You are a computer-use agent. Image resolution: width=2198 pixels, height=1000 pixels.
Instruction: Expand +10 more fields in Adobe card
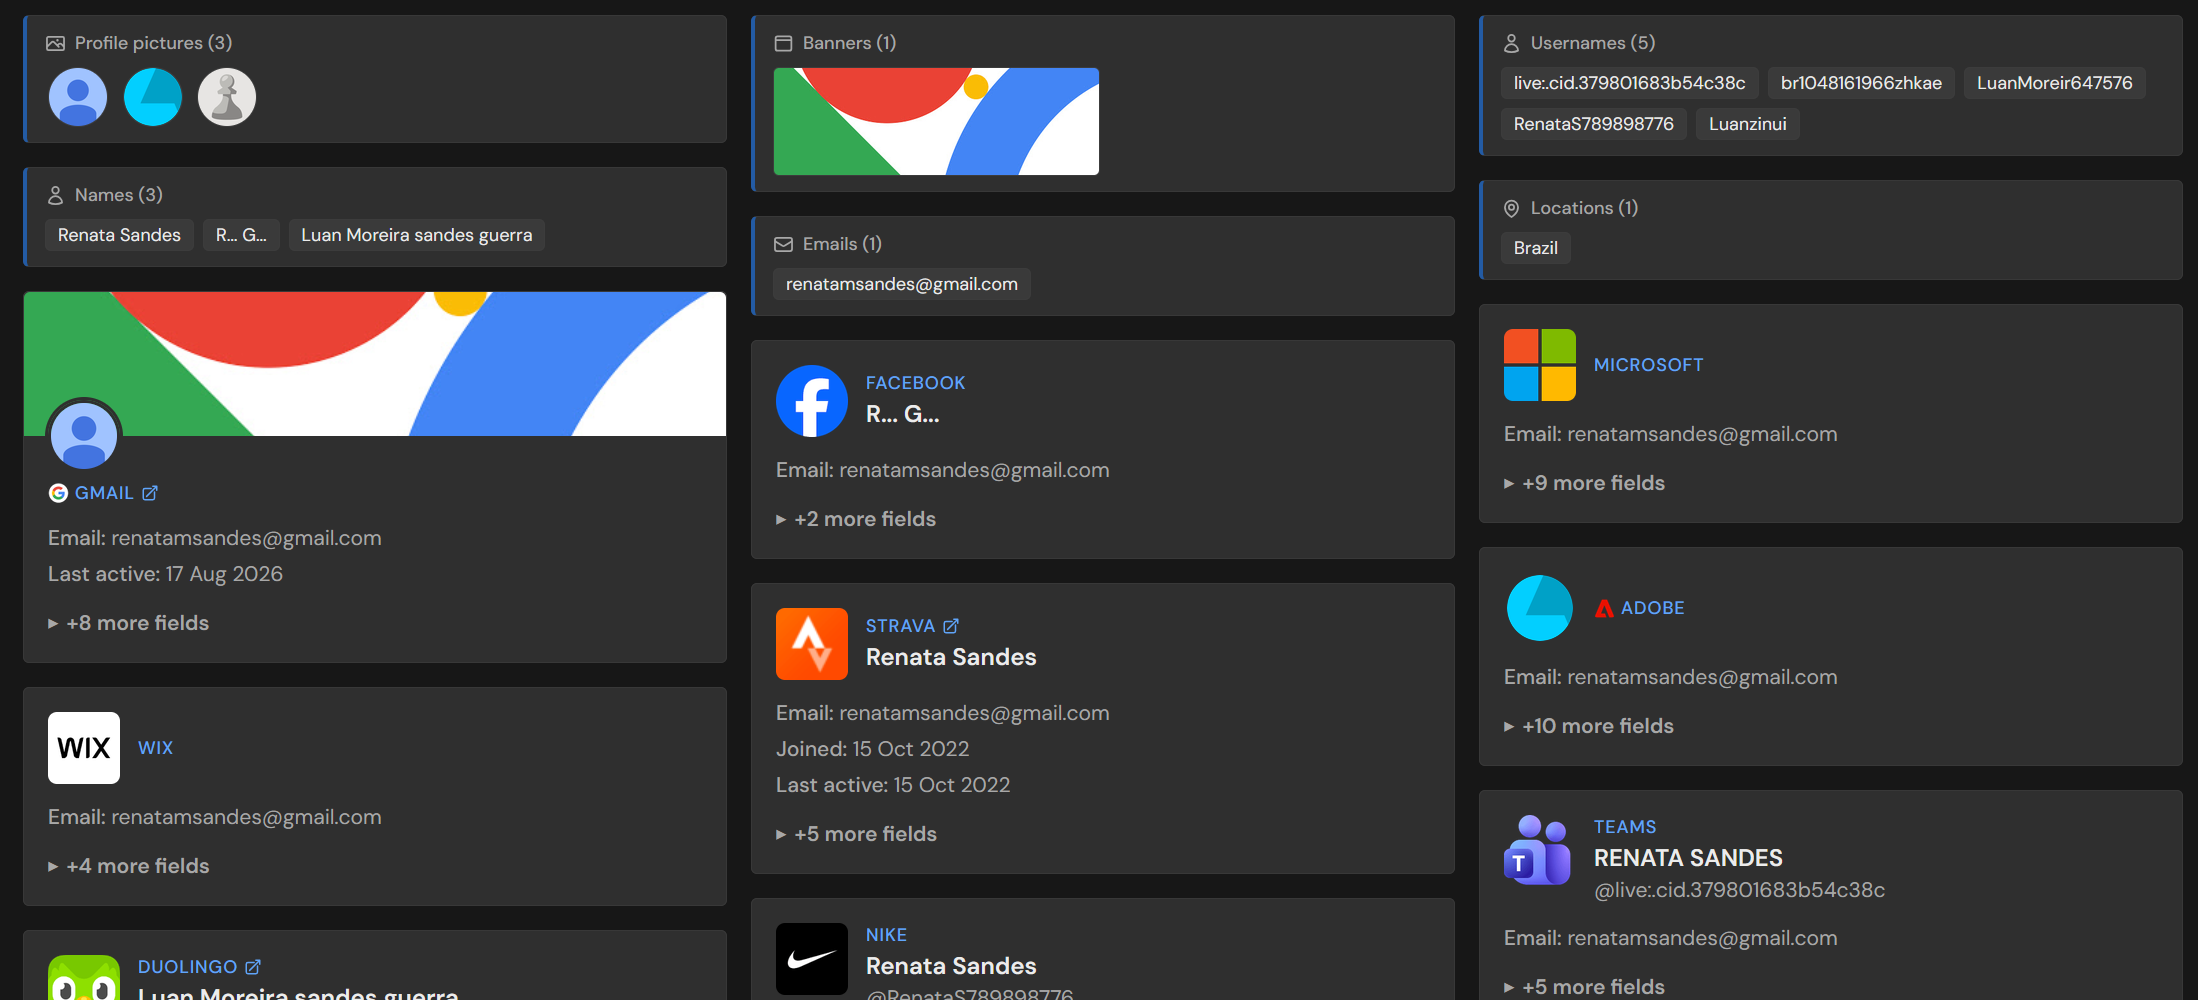[1589, 726]
